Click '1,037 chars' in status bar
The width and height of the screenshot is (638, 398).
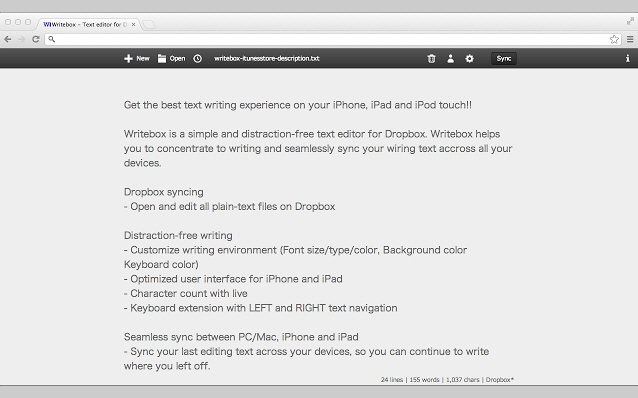pyautogui.click(x=463, y=380)
